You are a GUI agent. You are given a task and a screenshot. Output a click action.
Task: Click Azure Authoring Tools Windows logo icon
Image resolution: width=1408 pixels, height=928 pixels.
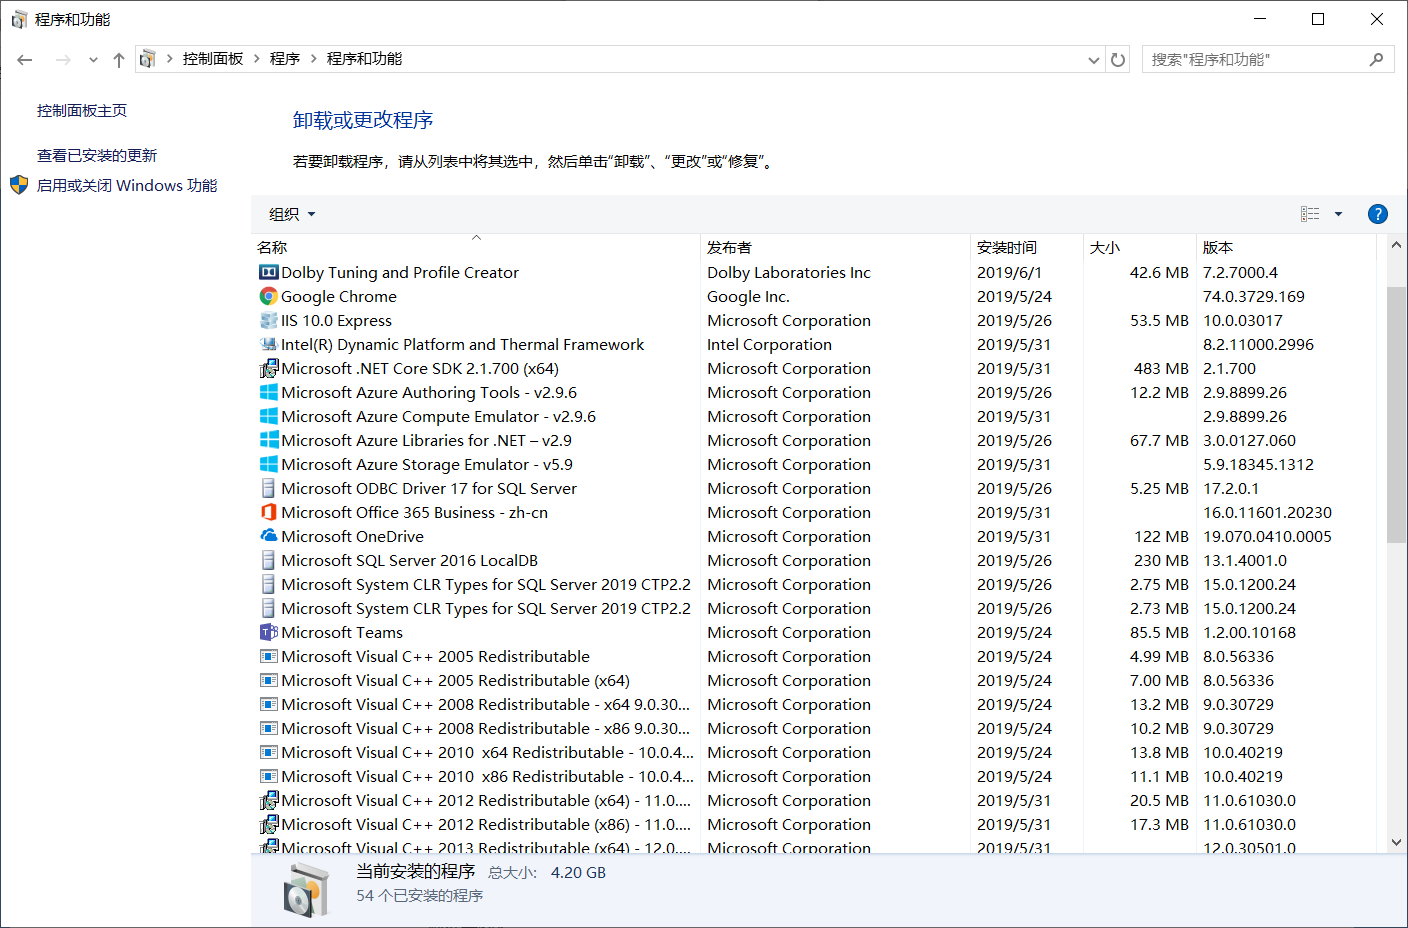click(x=268, y=392)
